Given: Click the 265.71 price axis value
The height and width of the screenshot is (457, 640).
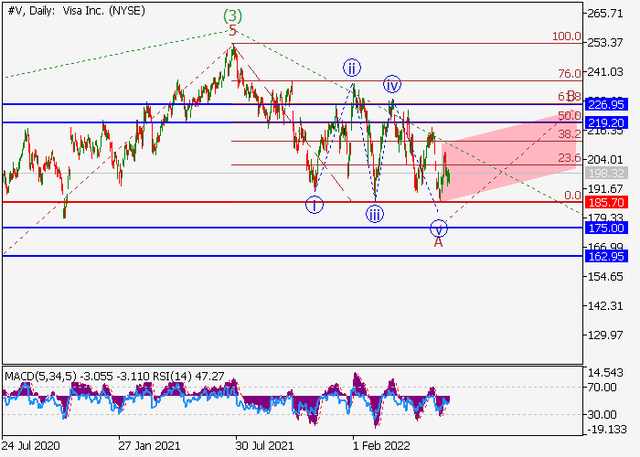Looking at the screenshot, I should coord(605,13).
